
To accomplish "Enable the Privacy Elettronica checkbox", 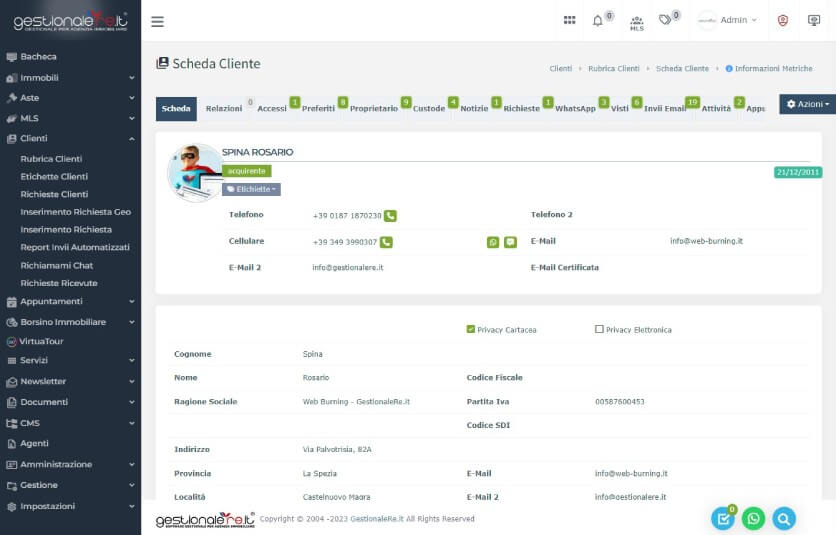I will [599, 329].
